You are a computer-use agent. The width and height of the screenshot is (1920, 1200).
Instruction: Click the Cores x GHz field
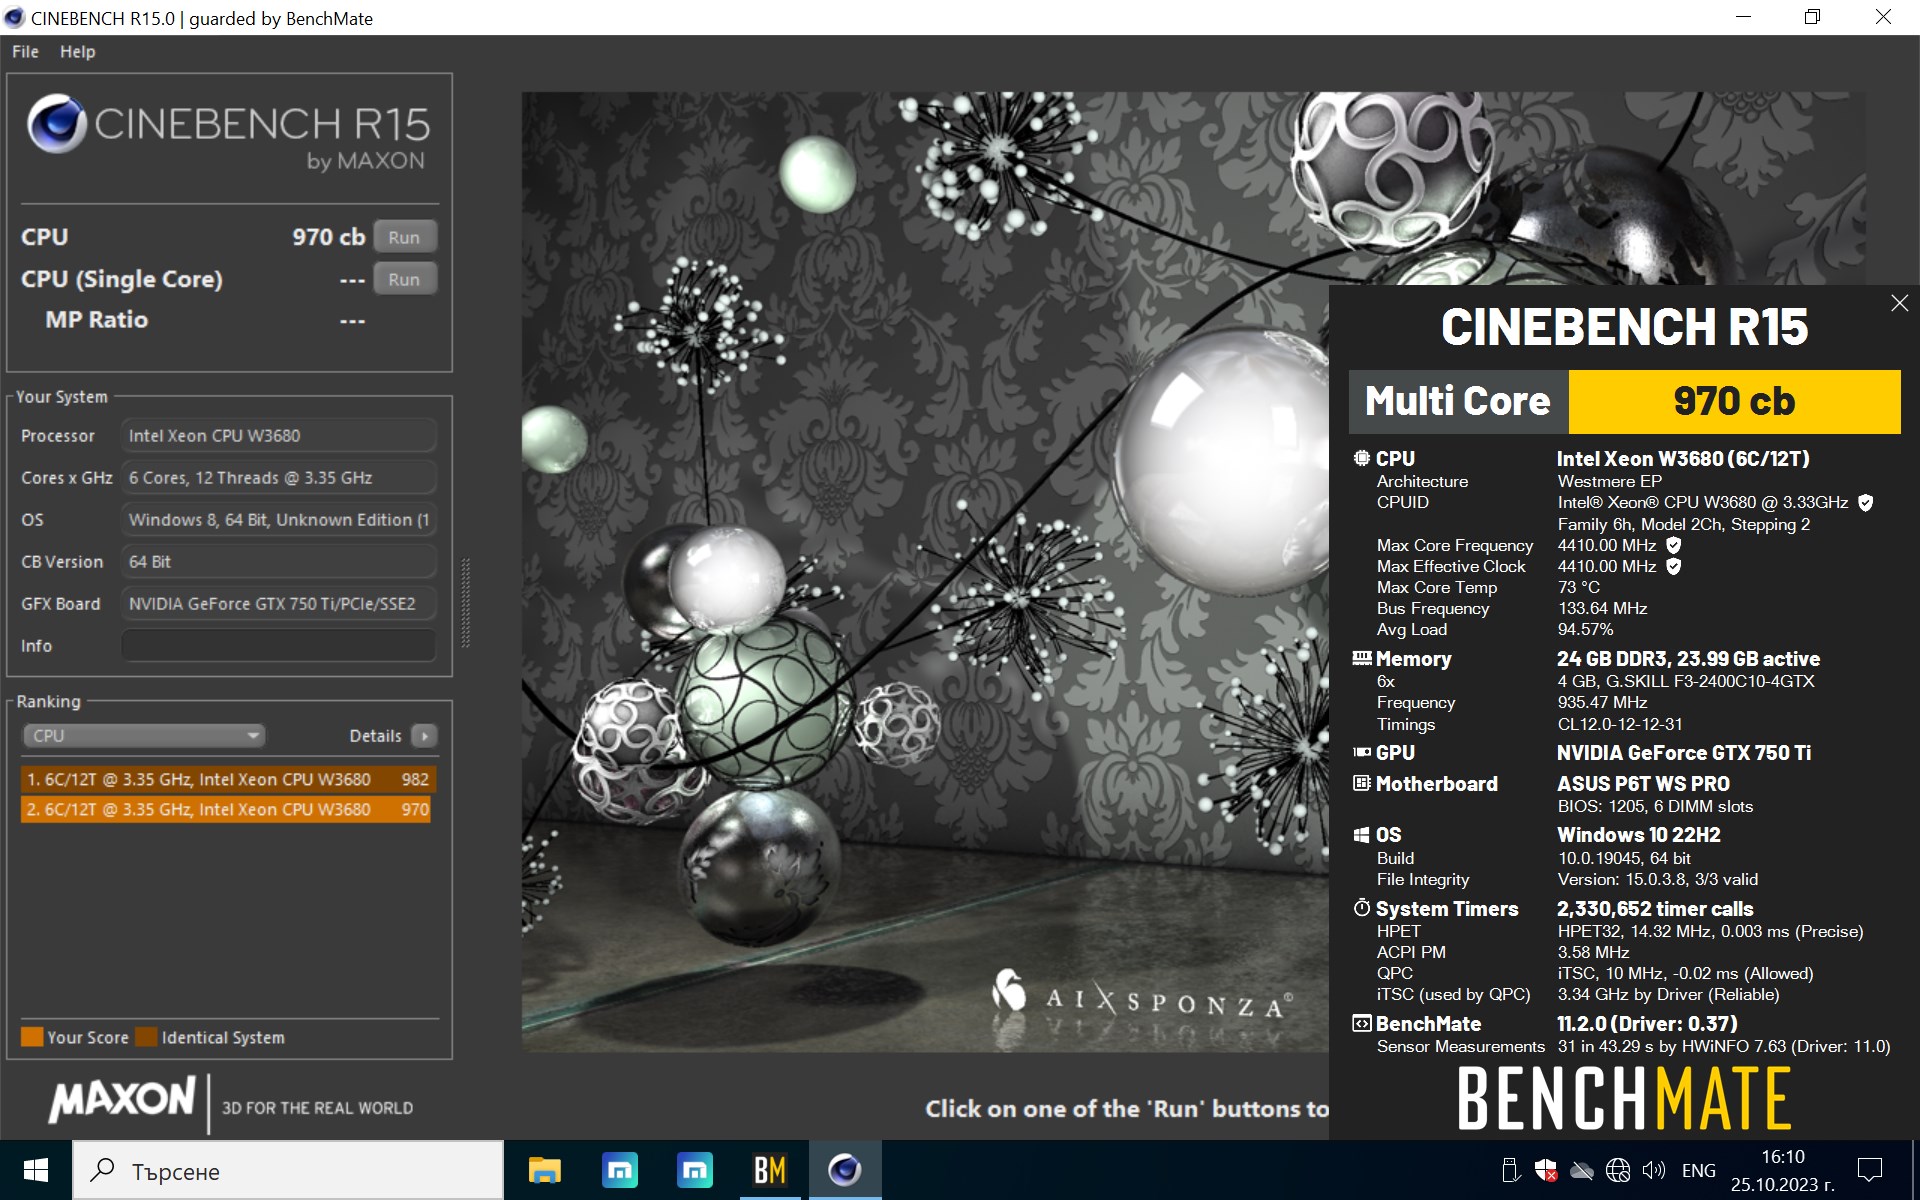[278, 478]
